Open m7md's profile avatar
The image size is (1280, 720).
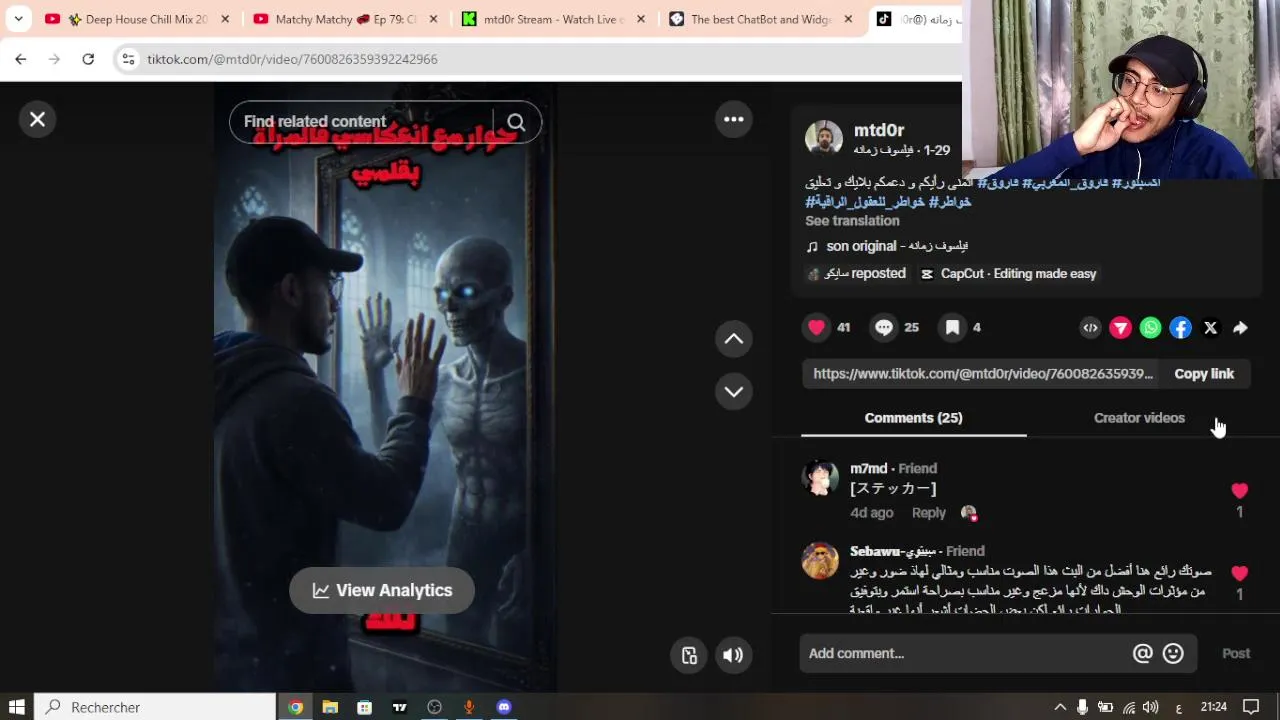point(820,478)
